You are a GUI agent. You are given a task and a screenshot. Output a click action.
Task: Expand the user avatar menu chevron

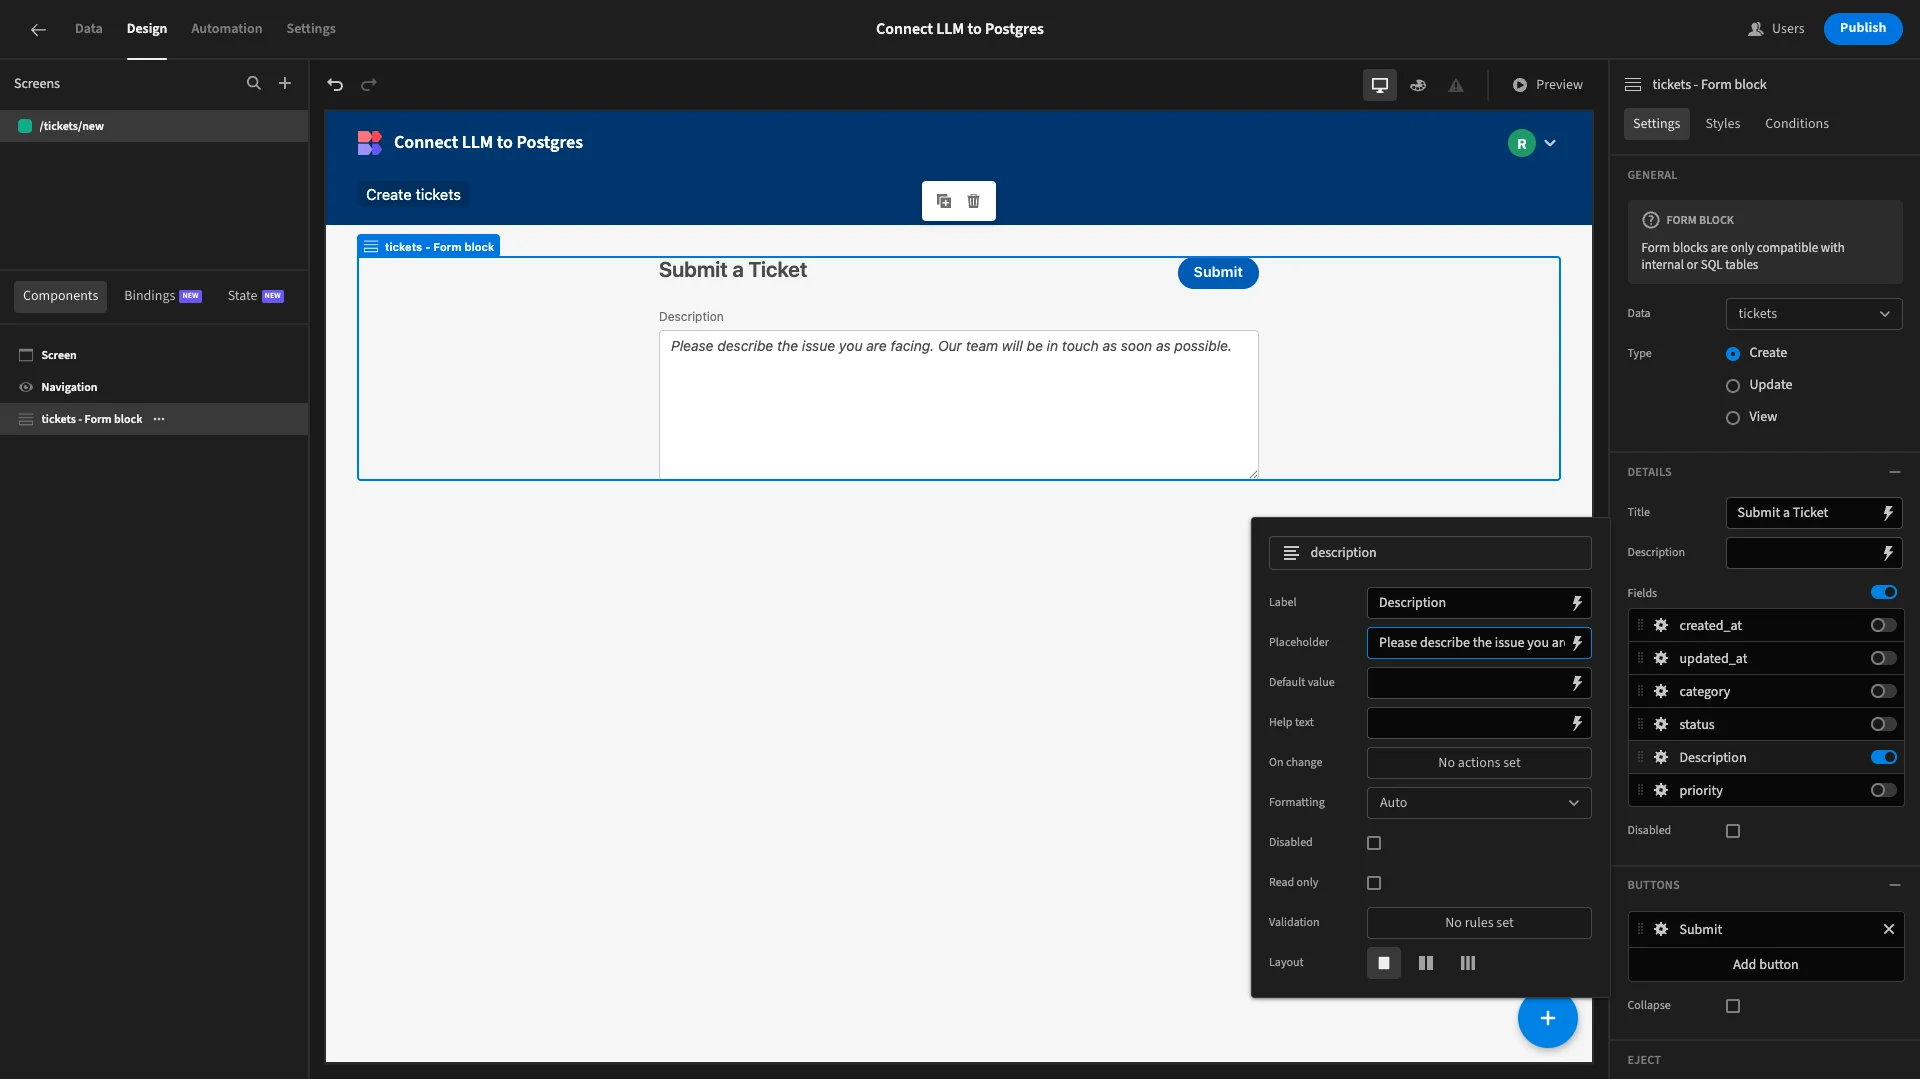1550,143
